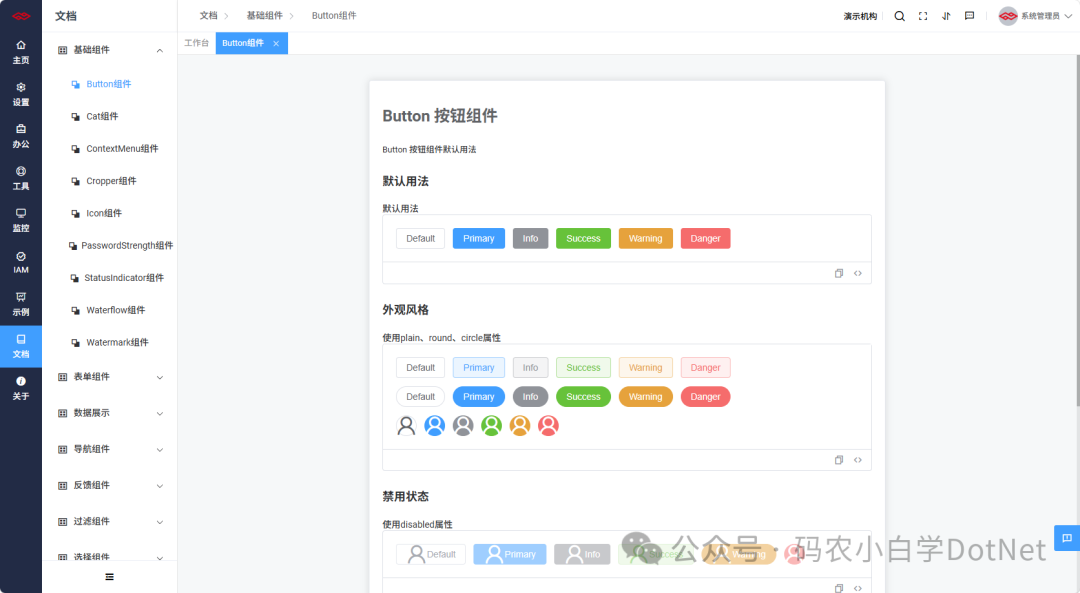Screen dimensions: 1080x593
Task: Click the red logo at top-left
Action: (21, 16)
